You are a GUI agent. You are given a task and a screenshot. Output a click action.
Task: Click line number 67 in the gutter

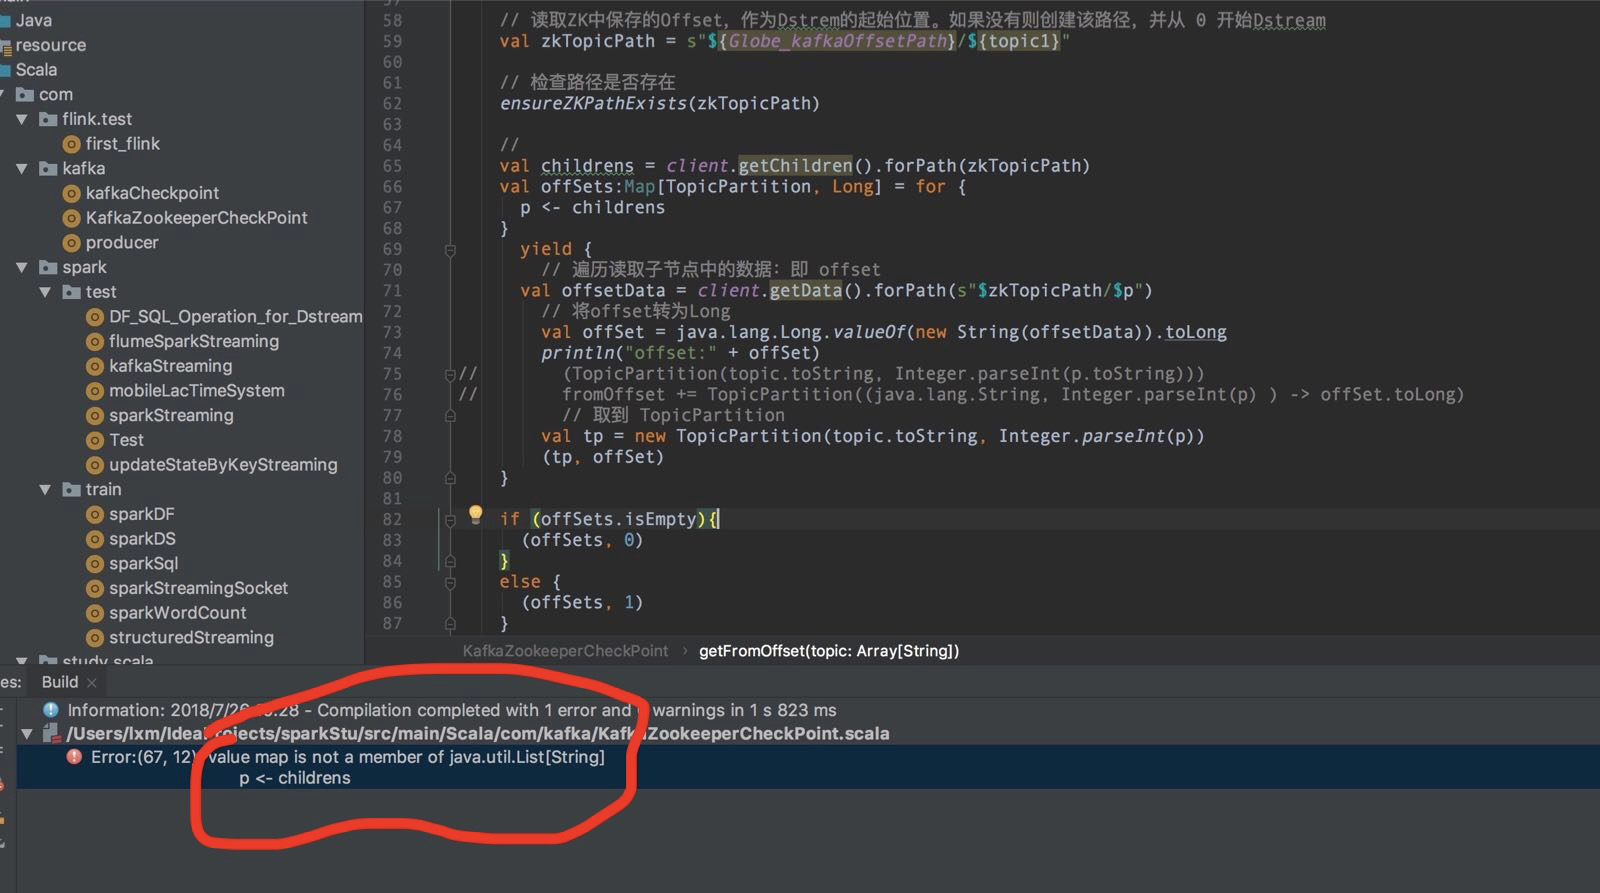tap(392, 208)
